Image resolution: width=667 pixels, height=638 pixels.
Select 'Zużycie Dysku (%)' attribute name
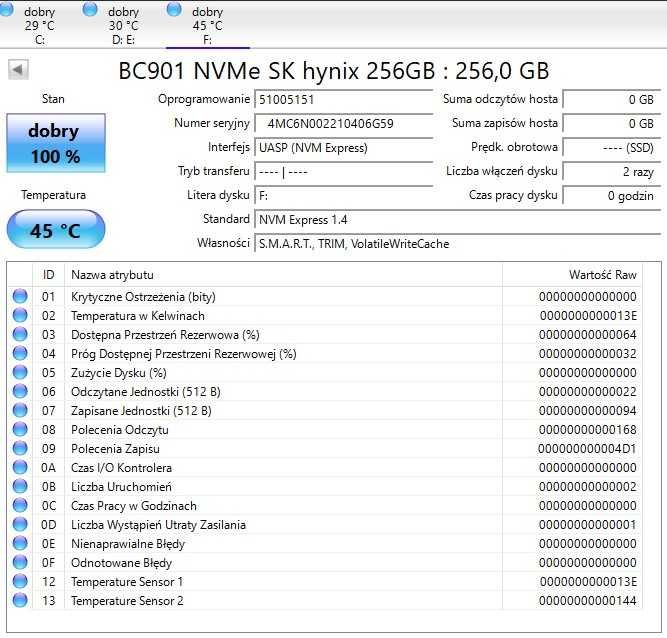119,373
